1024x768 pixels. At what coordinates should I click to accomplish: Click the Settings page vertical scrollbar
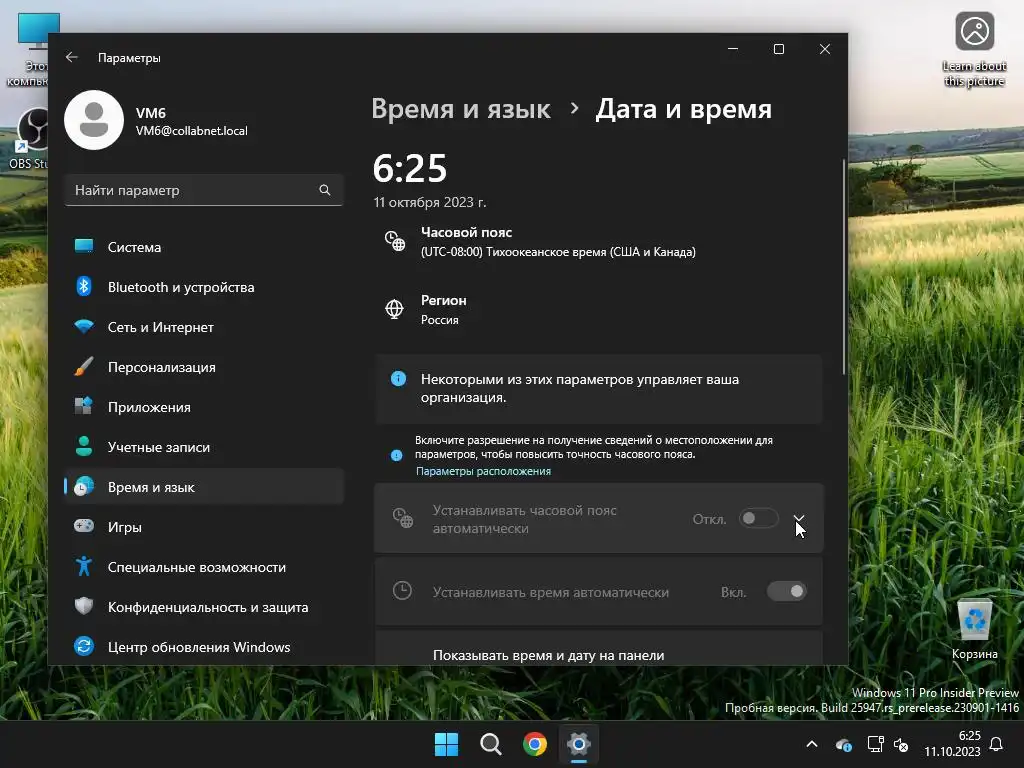pyautogui.click(x=844, y=266)
